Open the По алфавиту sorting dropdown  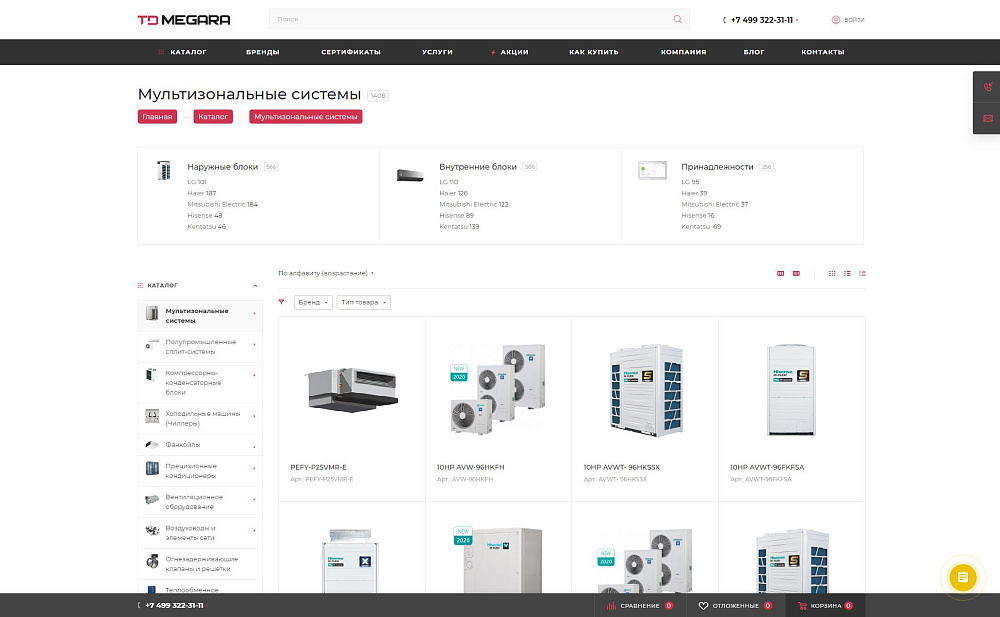pyautogui.click(x=326, y=273)
